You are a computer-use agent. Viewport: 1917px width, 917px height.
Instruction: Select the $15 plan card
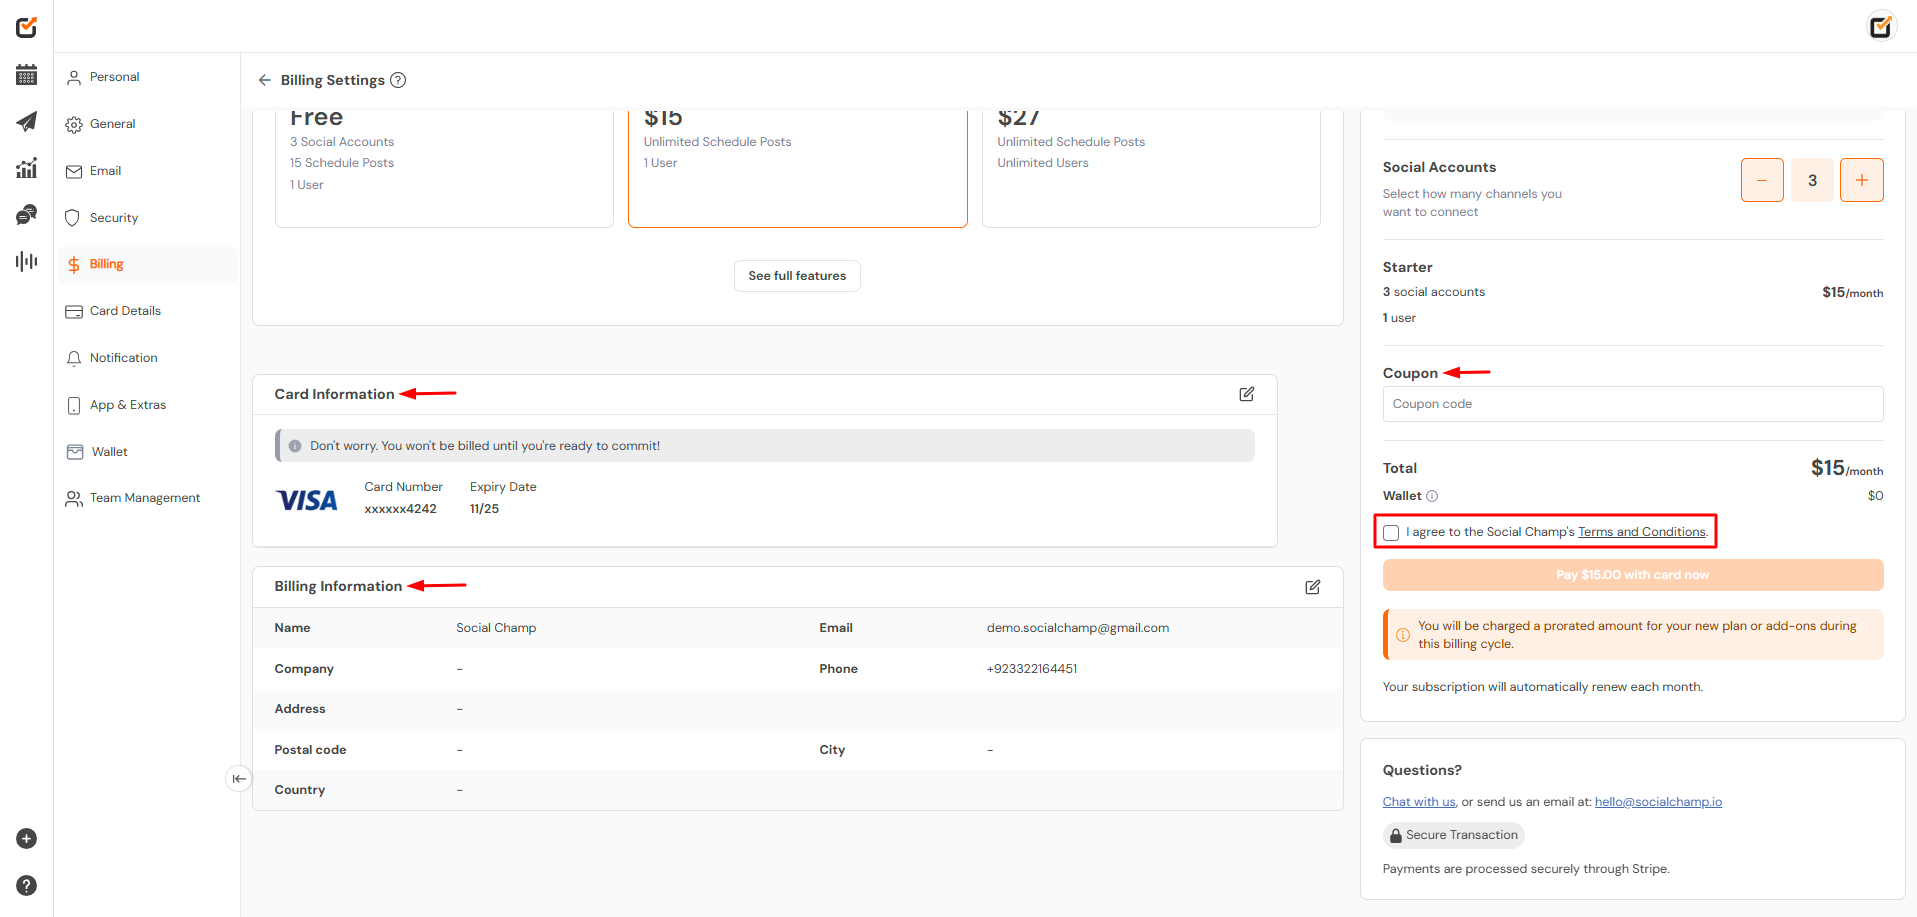click(798, 168)
